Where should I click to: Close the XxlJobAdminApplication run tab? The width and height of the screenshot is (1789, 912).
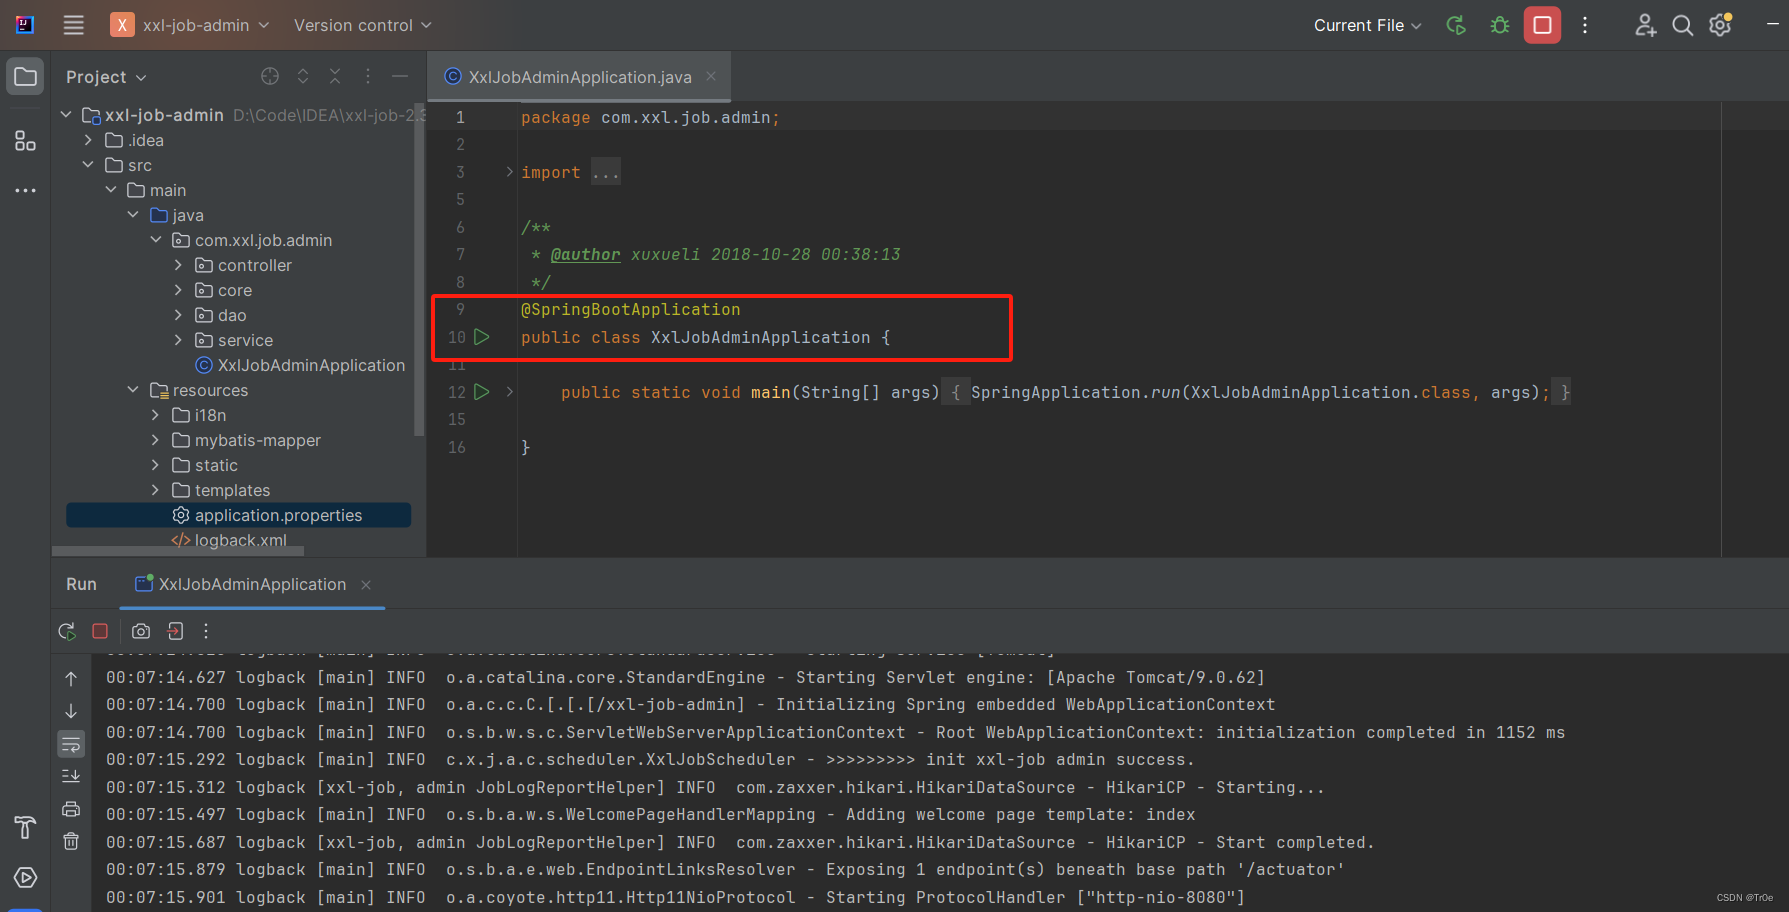point(366,585)
